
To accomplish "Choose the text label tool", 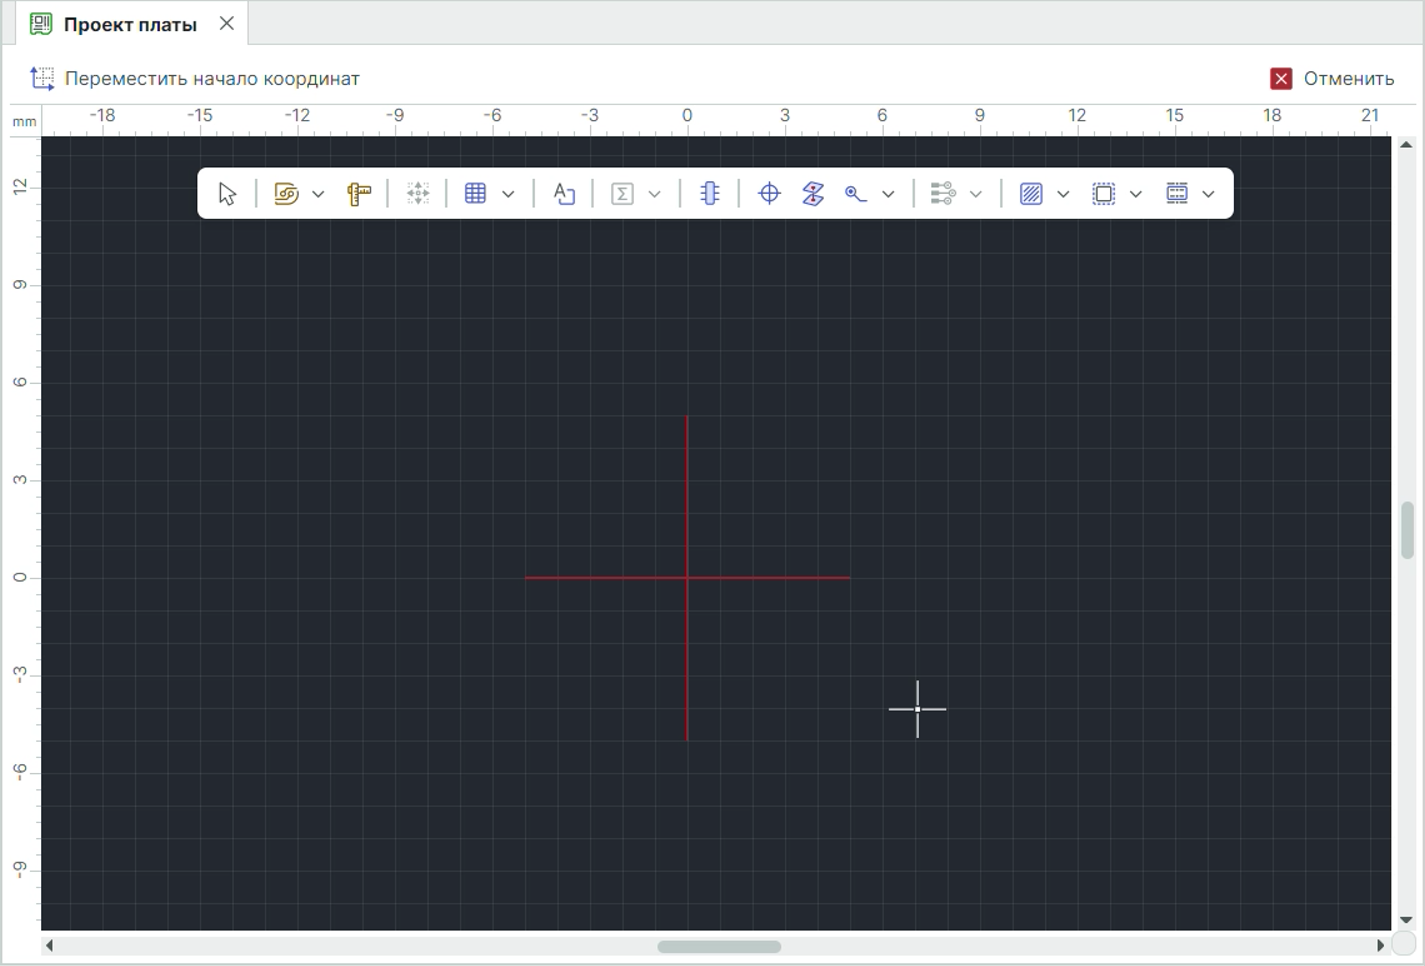I will [x=564, y=194].
